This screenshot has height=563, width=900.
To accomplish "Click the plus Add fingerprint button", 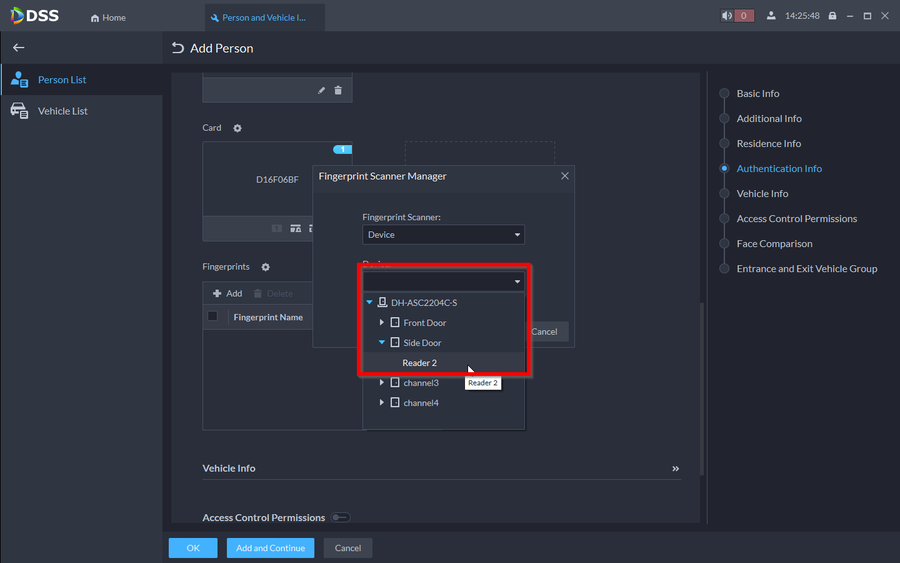I will [228, 293].
